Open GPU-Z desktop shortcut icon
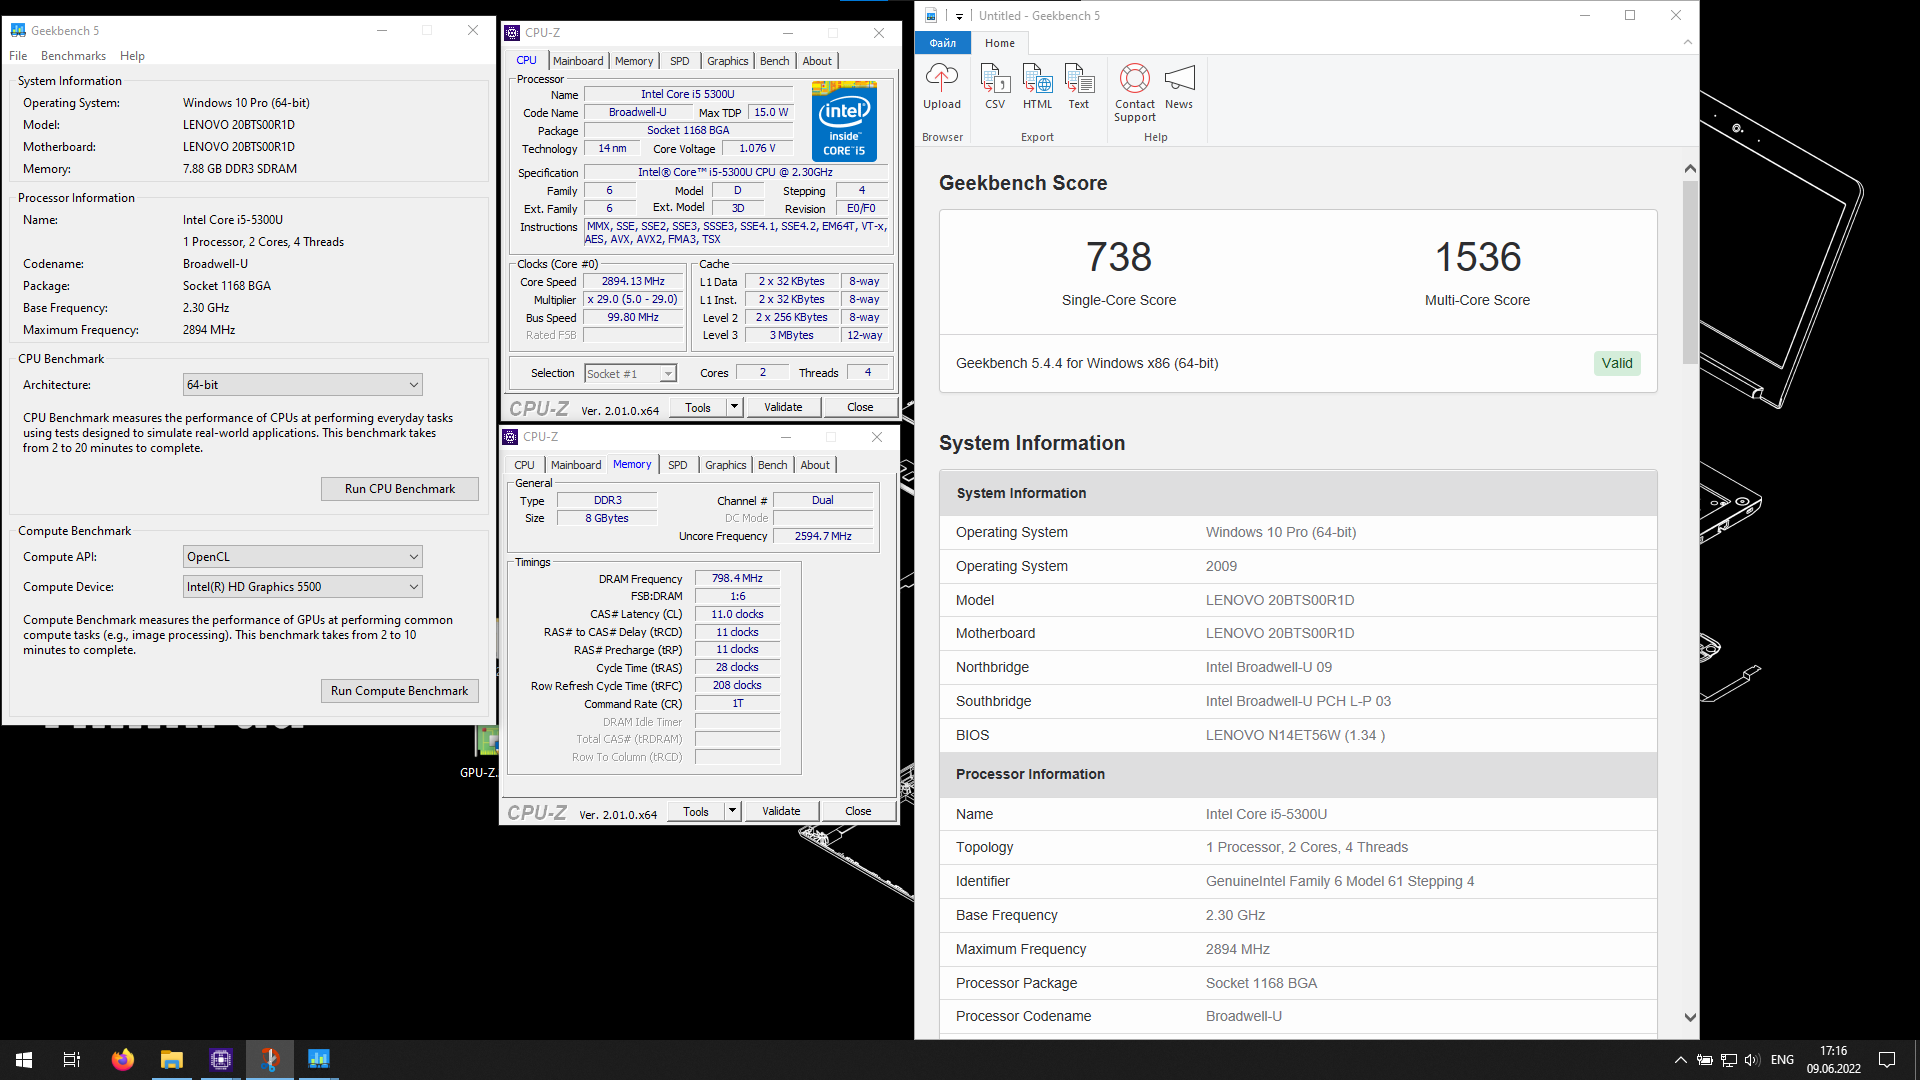The height and width of the screenshot is (1080, 1920). tap(486, 752)
